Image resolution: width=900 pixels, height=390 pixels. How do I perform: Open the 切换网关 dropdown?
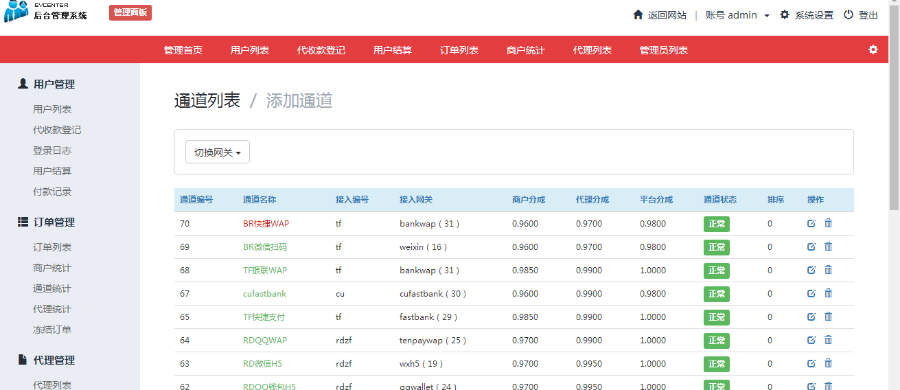point(218,152)
